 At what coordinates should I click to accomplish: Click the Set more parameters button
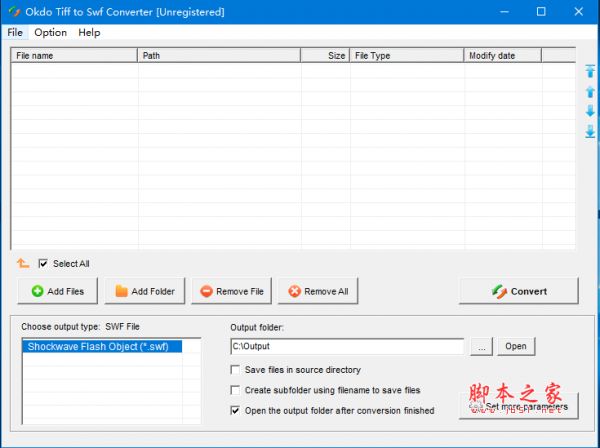coord(519,406)
